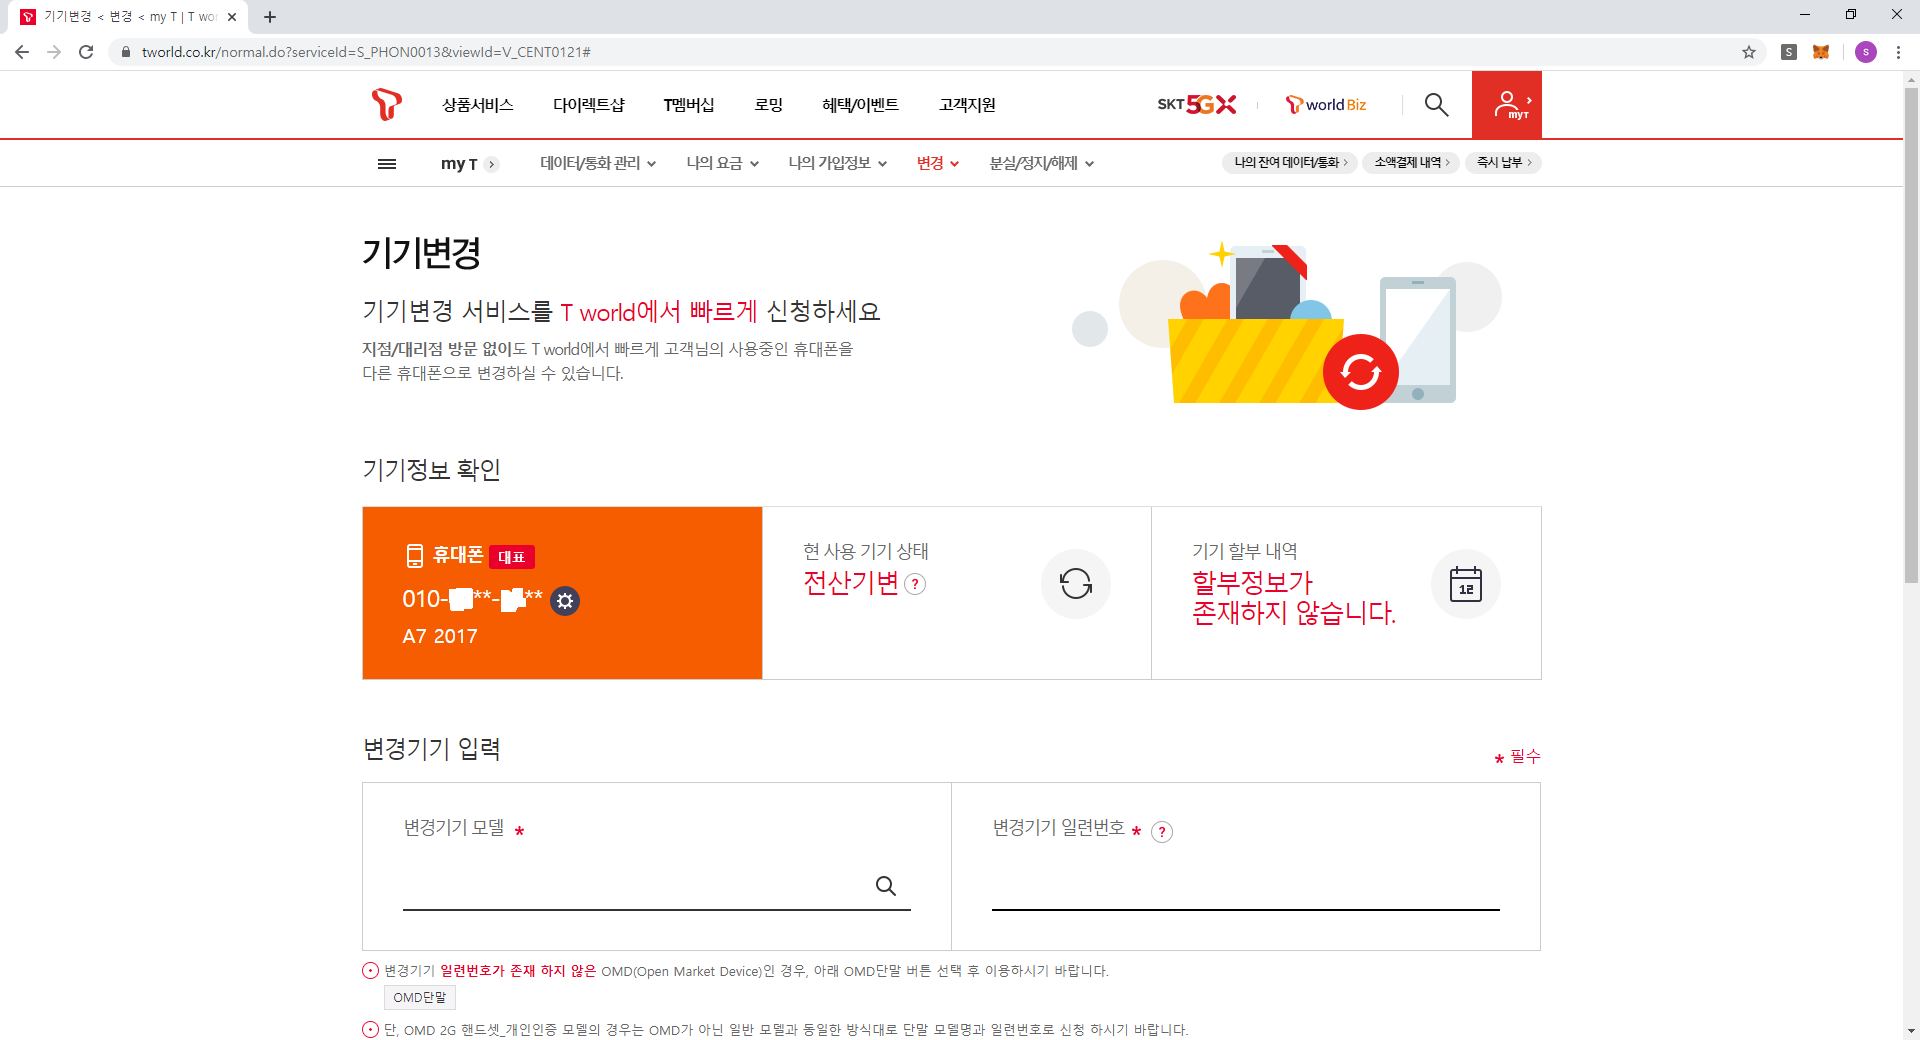Open the 혜택/이벤트 menu

pos(860,105)
